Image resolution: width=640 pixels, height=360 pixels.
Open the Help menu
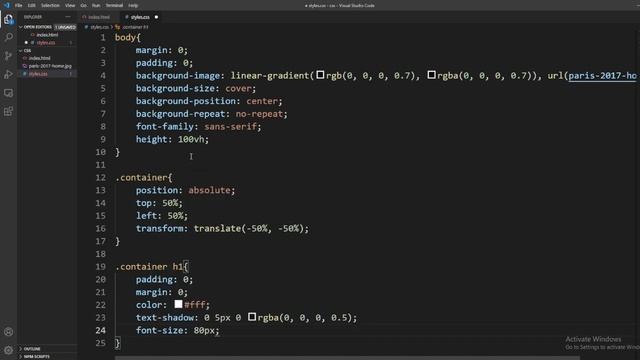click(x=133, y=5)
